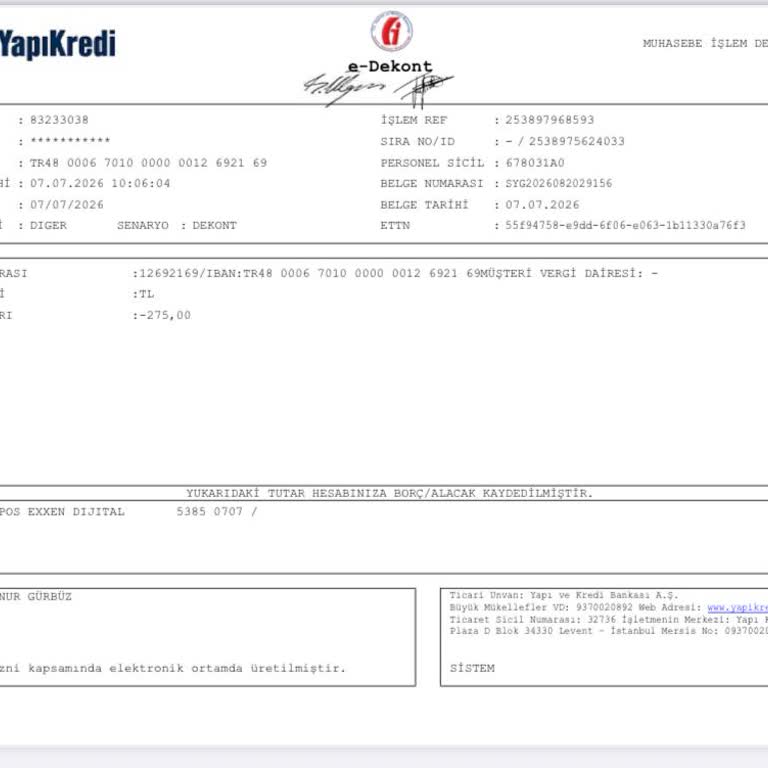This screenshot has width=768, height=768.
Task: Select the POS EXXEN DIJITAL description
Action: [62, 512]
